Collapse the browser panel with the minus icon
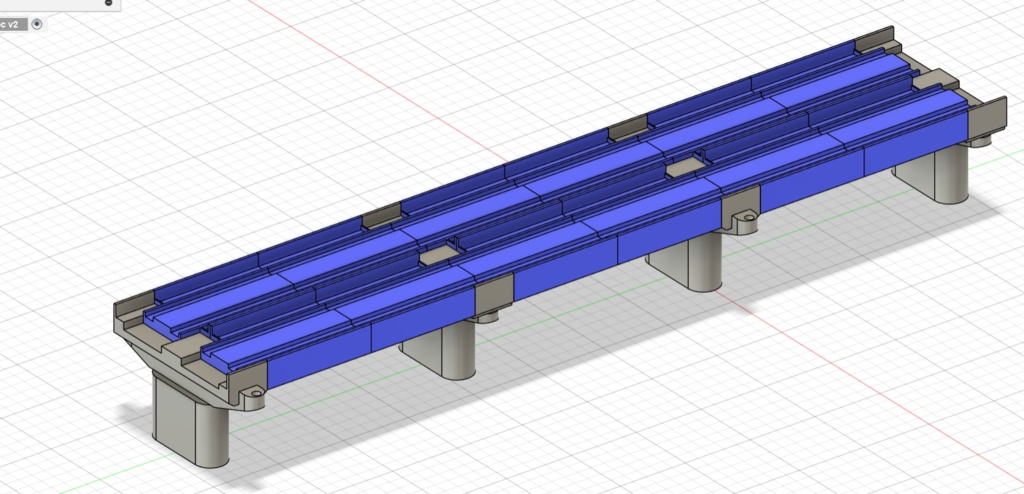This screenshot has width=1024, height=494. pos(108,3)
